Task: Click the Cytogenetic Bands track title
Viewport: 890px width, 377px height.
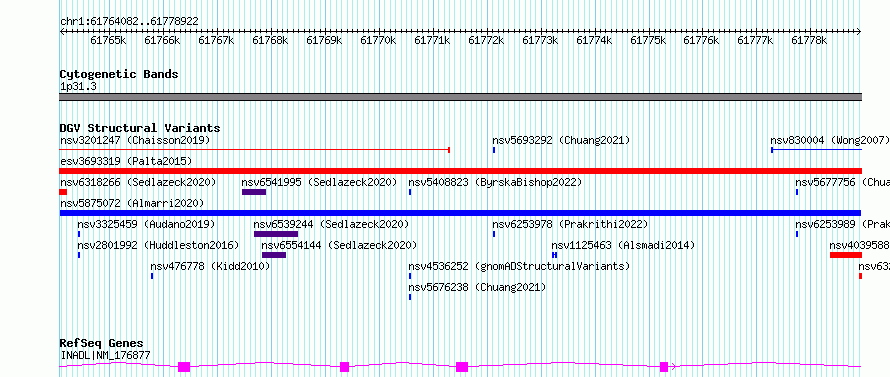Action: [x=119, y=74]
